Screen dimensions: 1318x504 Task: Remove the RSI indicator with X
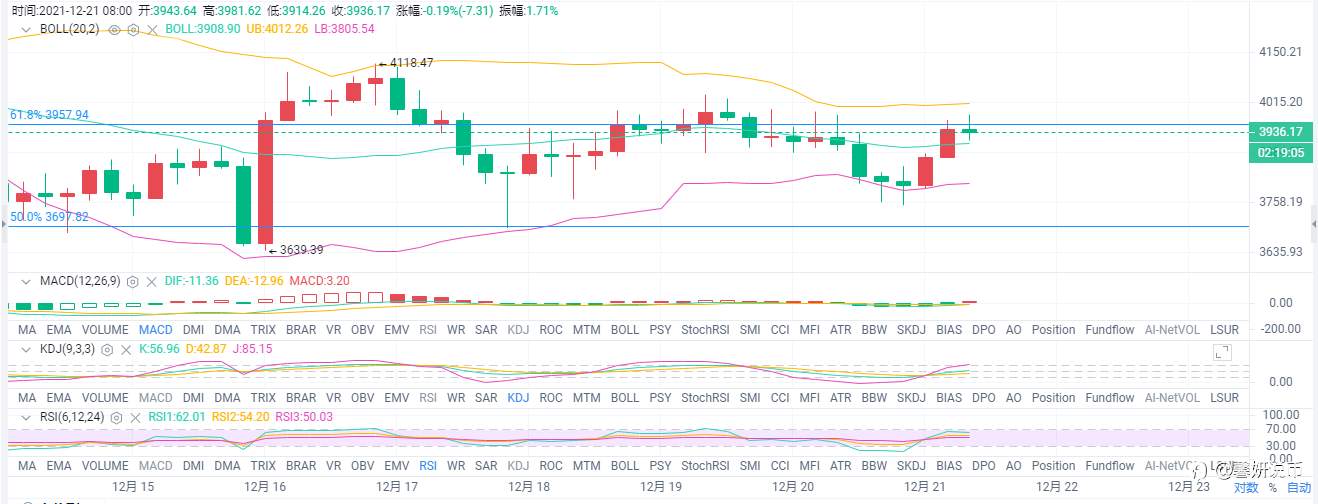(136, 417)
